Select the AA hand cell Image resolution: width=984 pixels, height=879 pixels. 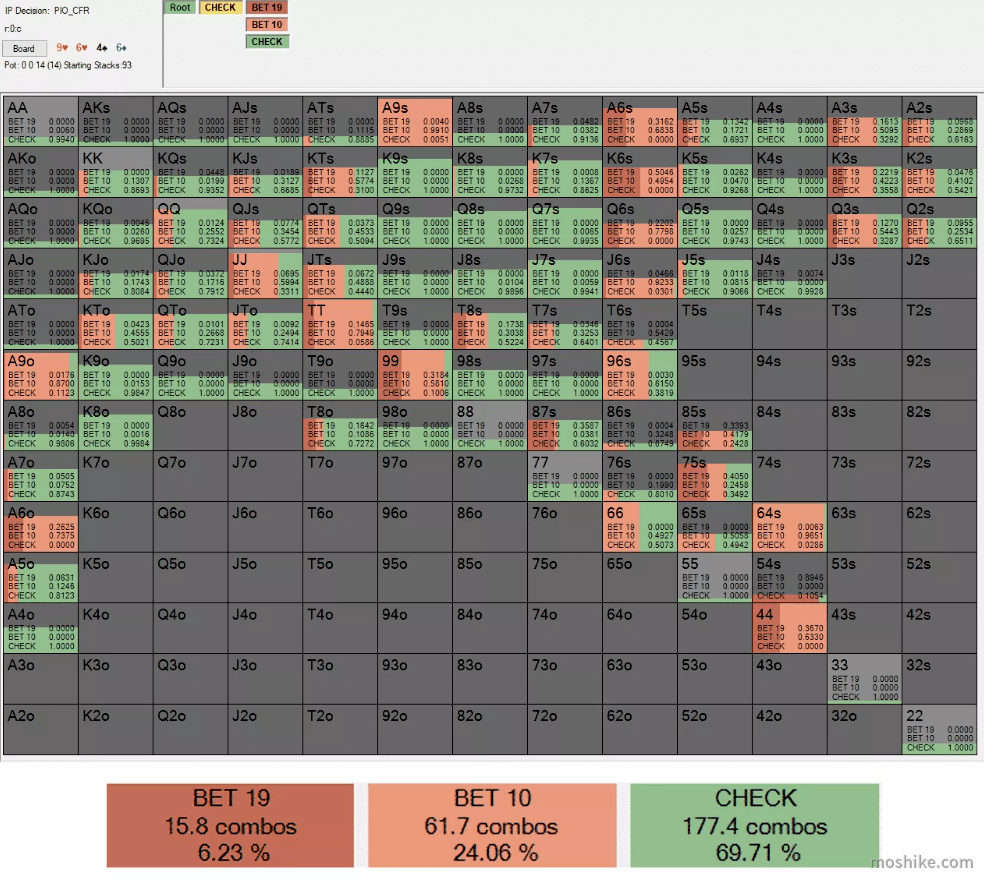pos(41,122)
